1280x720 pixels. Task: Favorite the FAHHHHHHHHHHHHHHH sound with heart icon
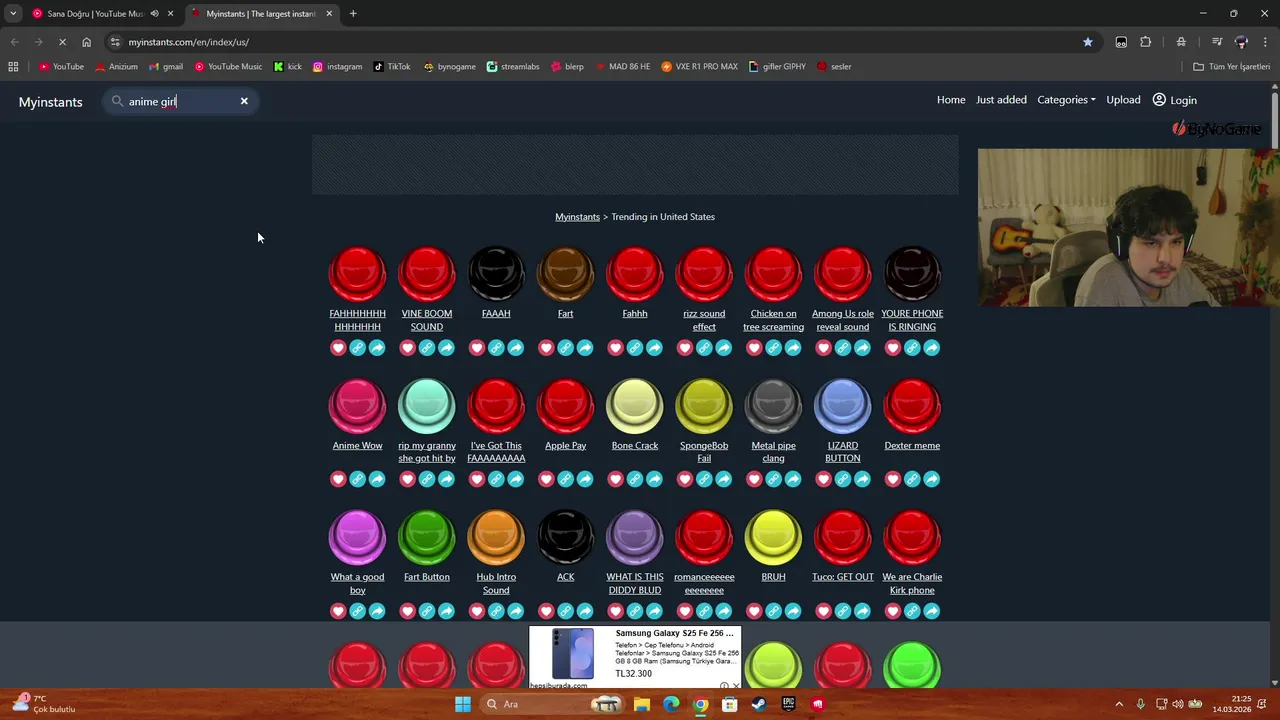pyautogui.click(x=338, y=348)
